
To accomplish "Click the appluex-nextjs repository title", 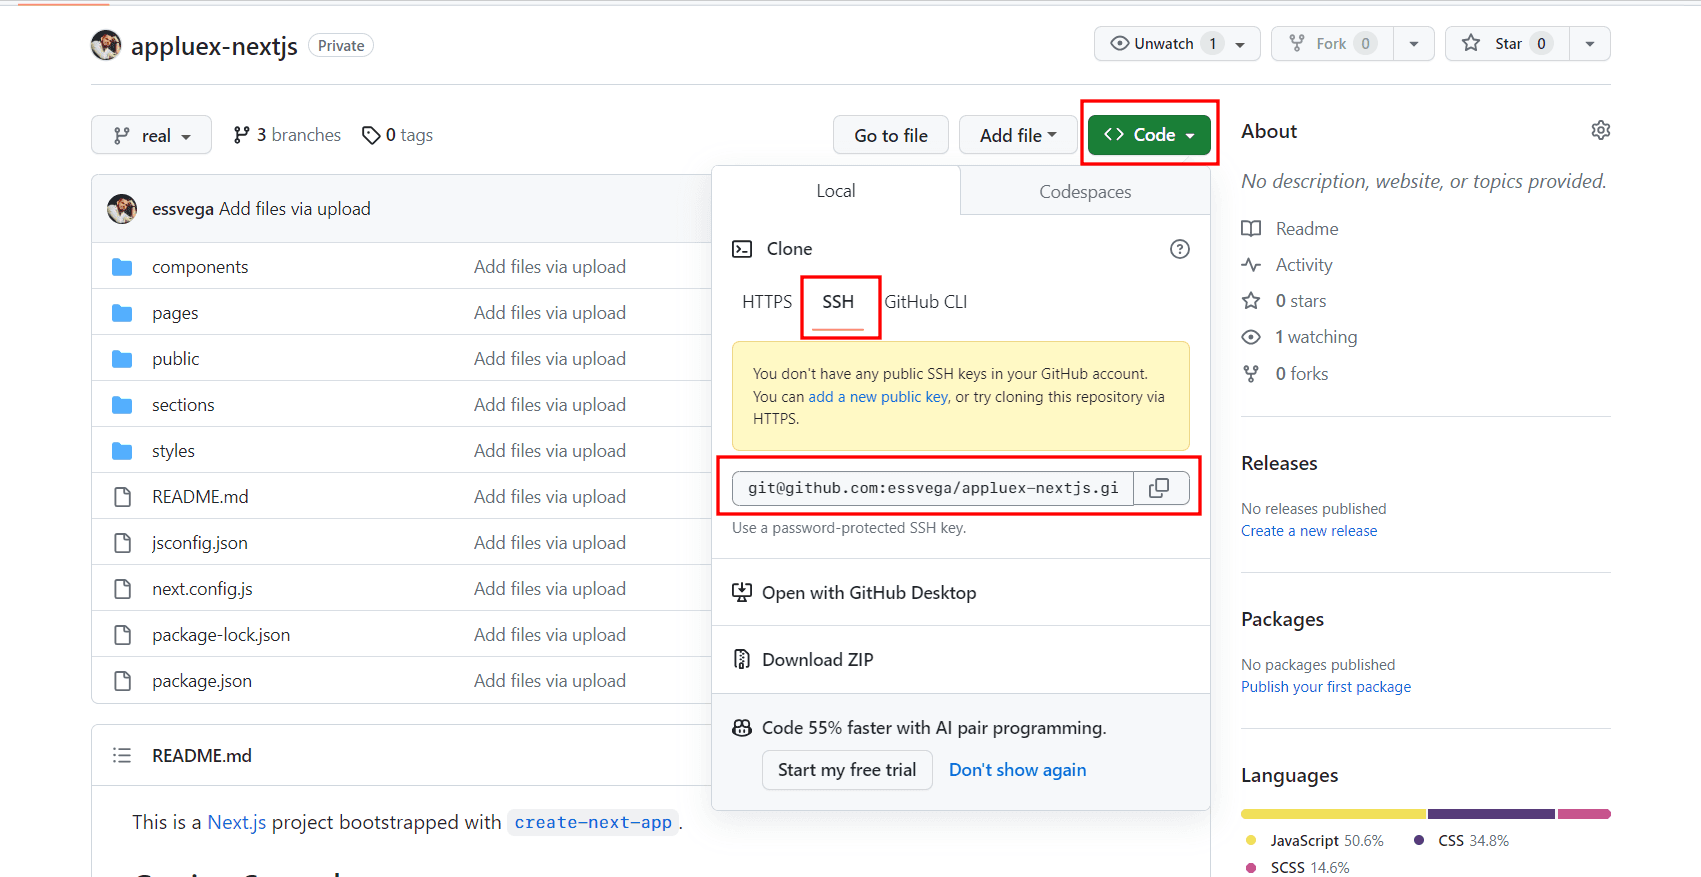I will coord(214,46).
